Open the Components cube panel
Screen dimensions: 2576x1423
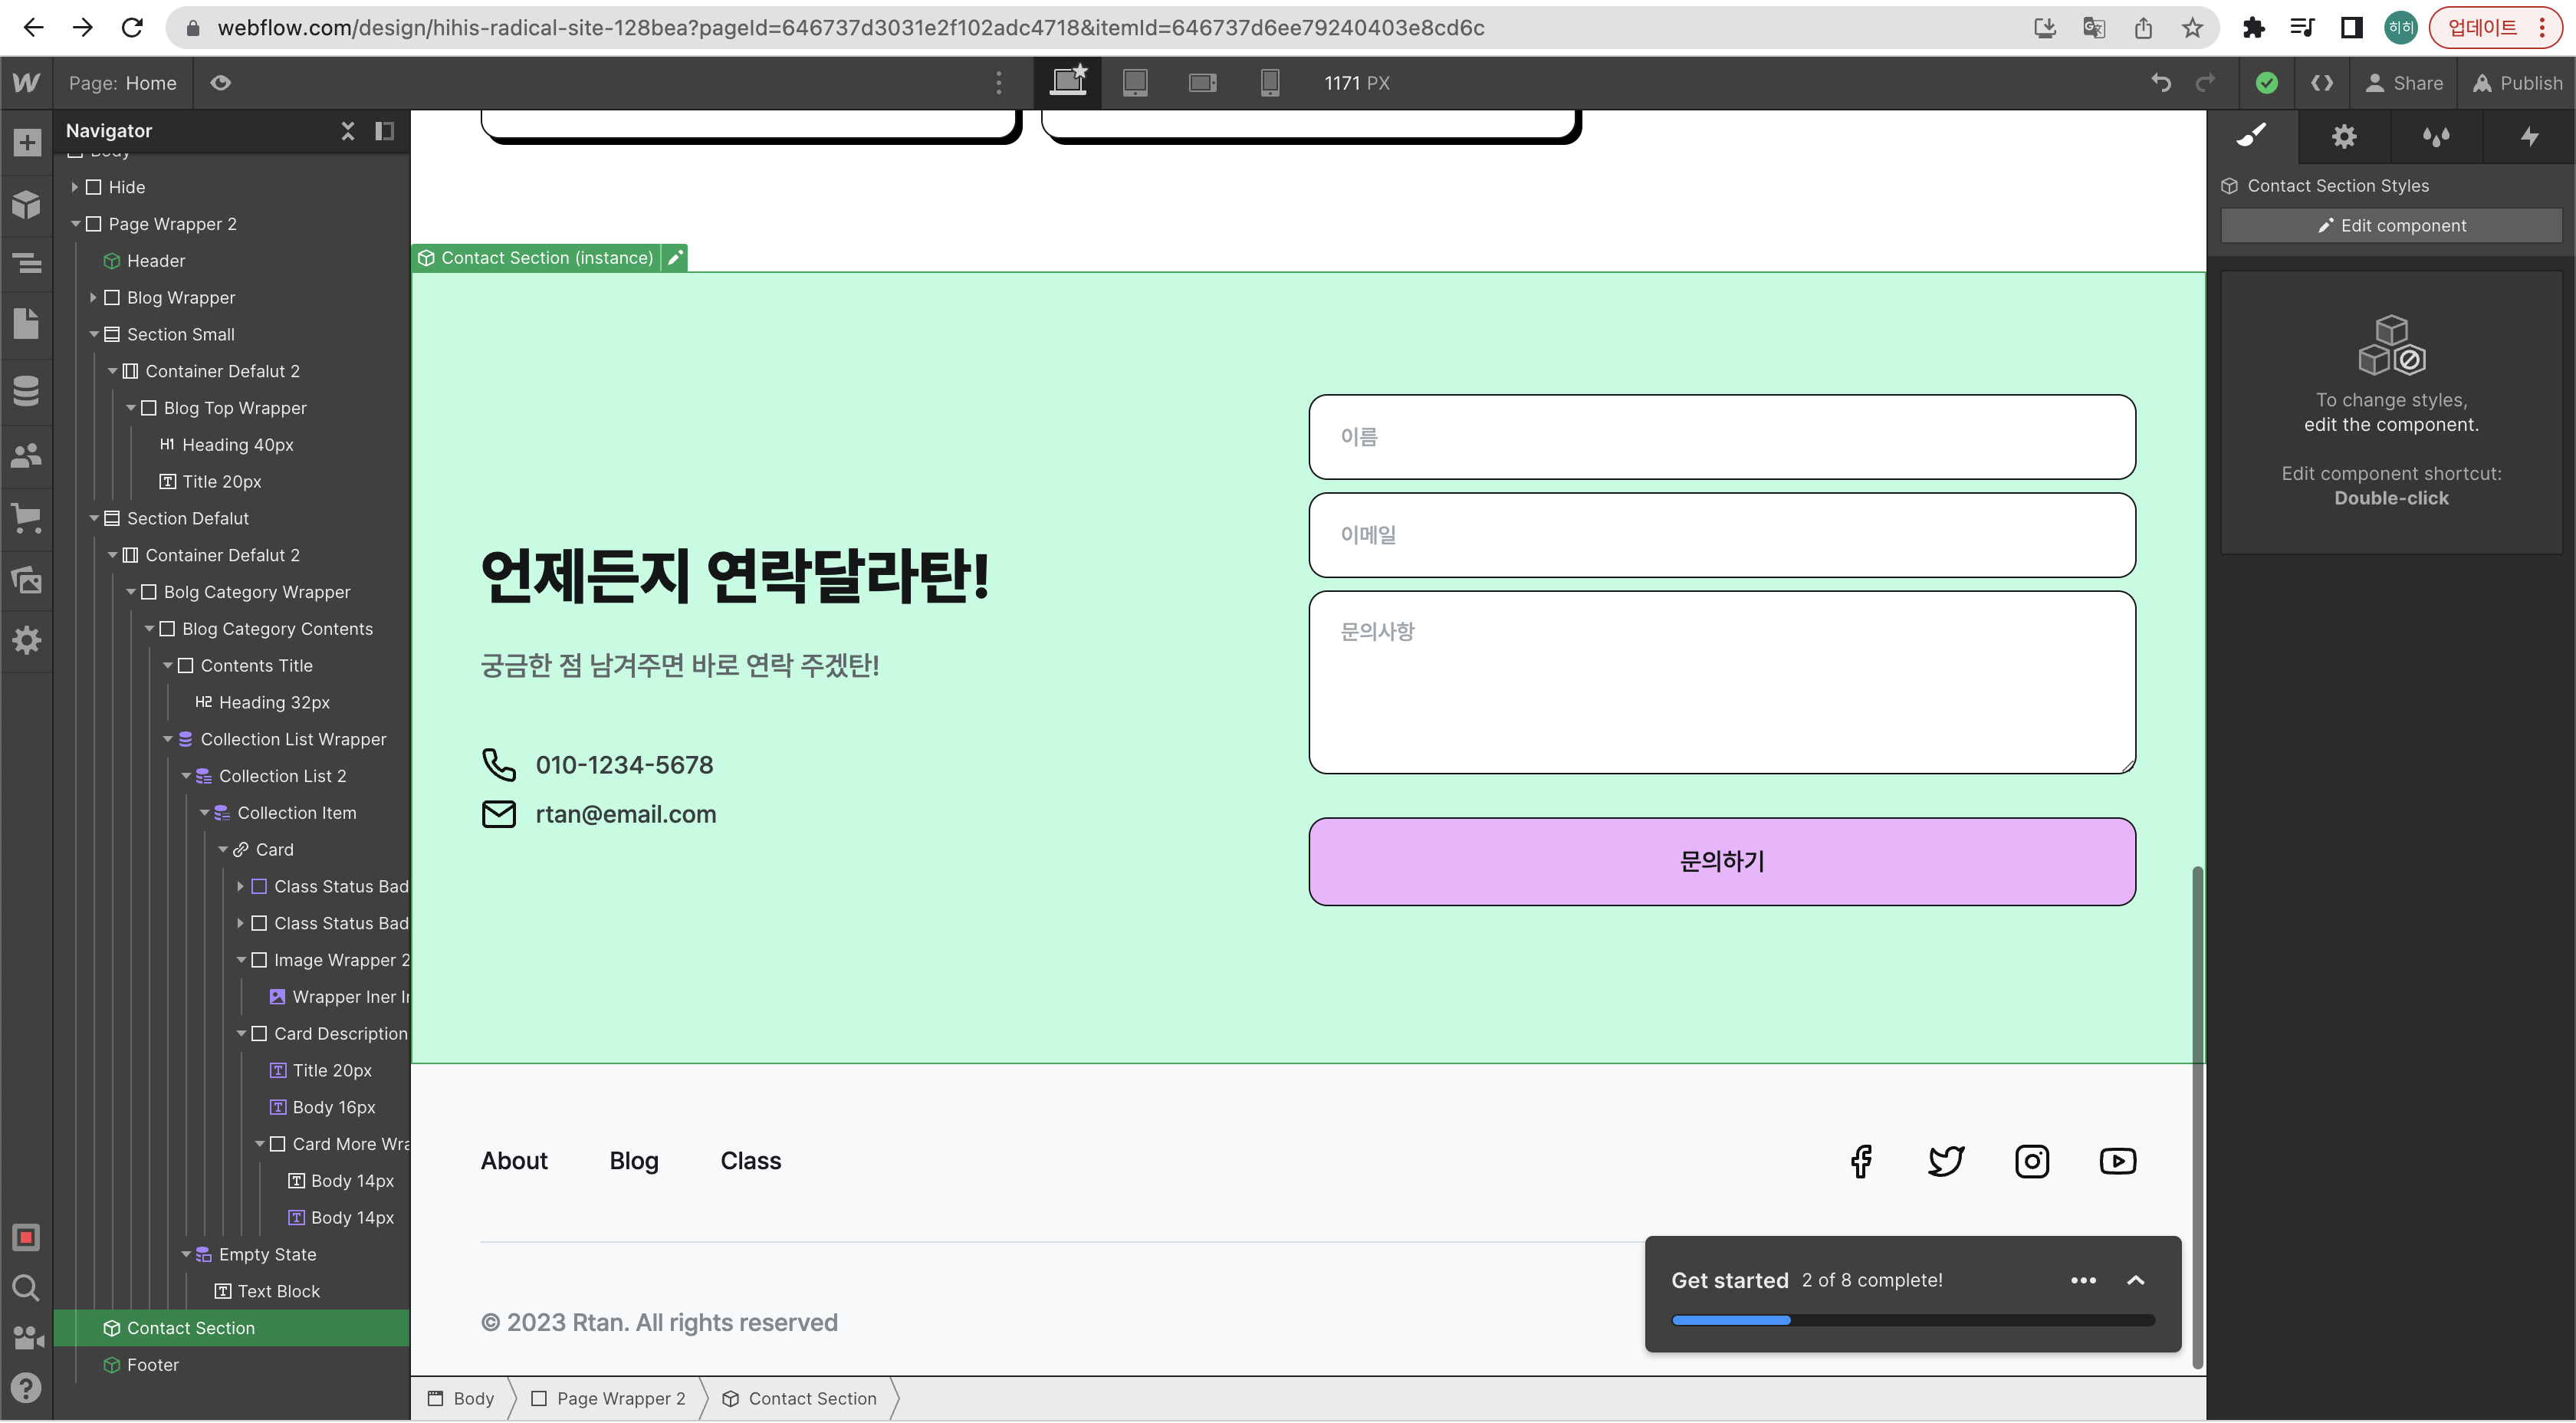[x=26, y=204]
